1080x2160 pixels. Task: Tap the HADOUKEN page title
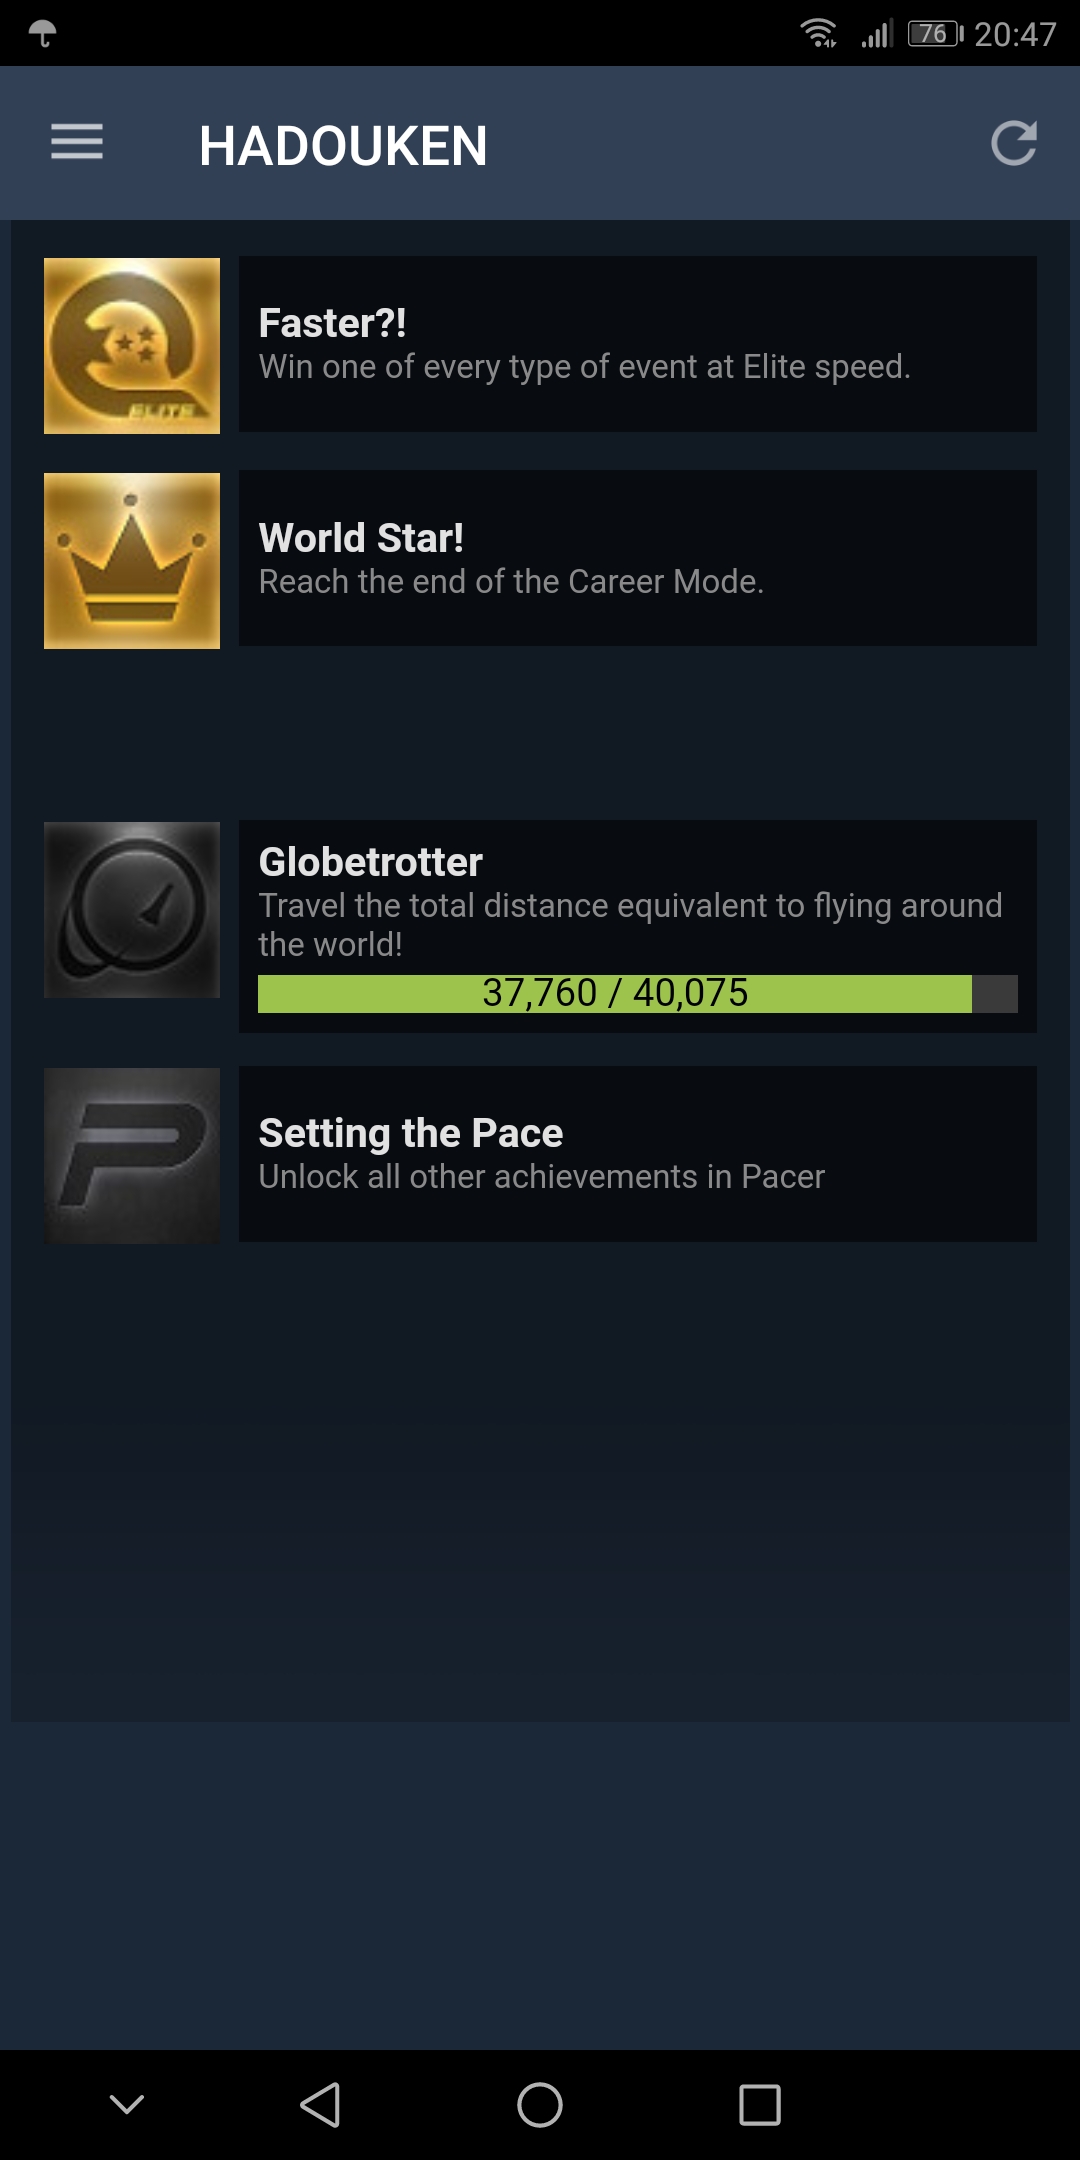pyautogui.click(x=343, y=146)
